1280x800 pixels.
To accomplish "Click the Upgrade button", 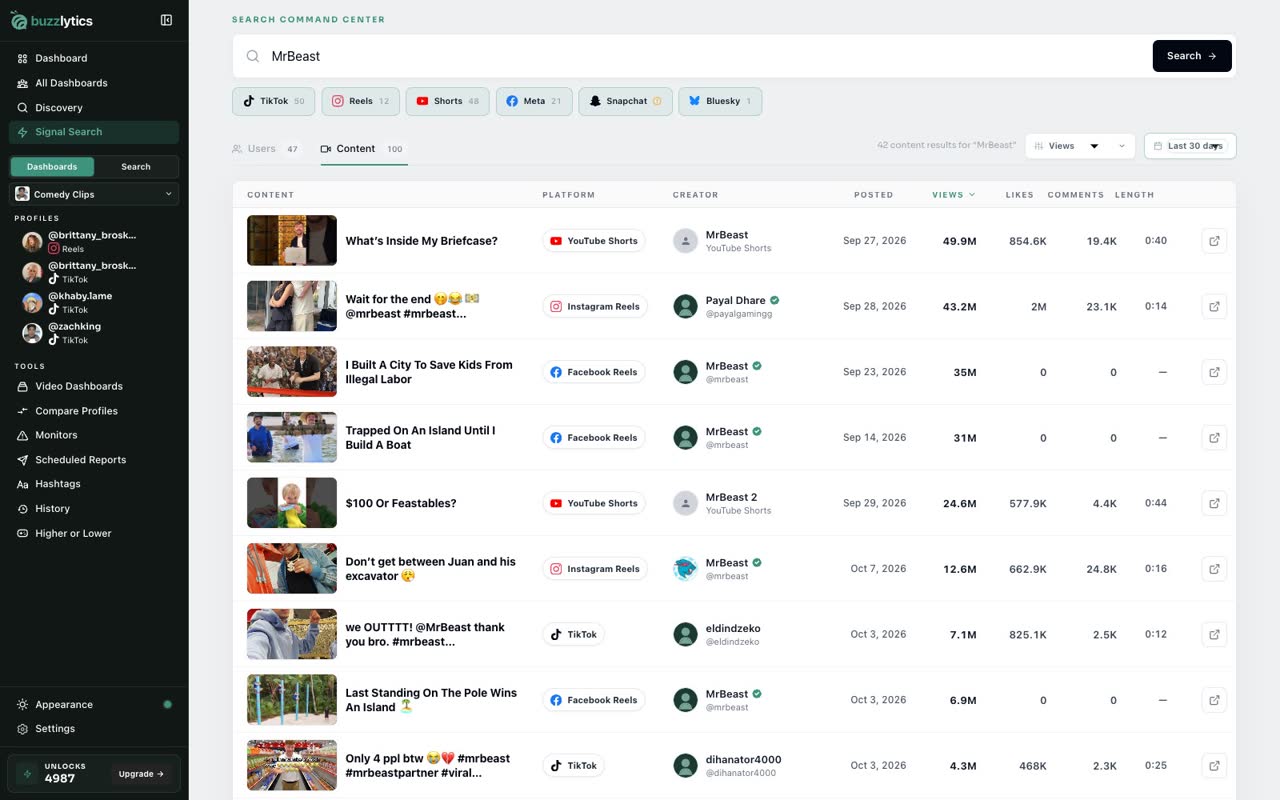I will (x=142, y=774).
